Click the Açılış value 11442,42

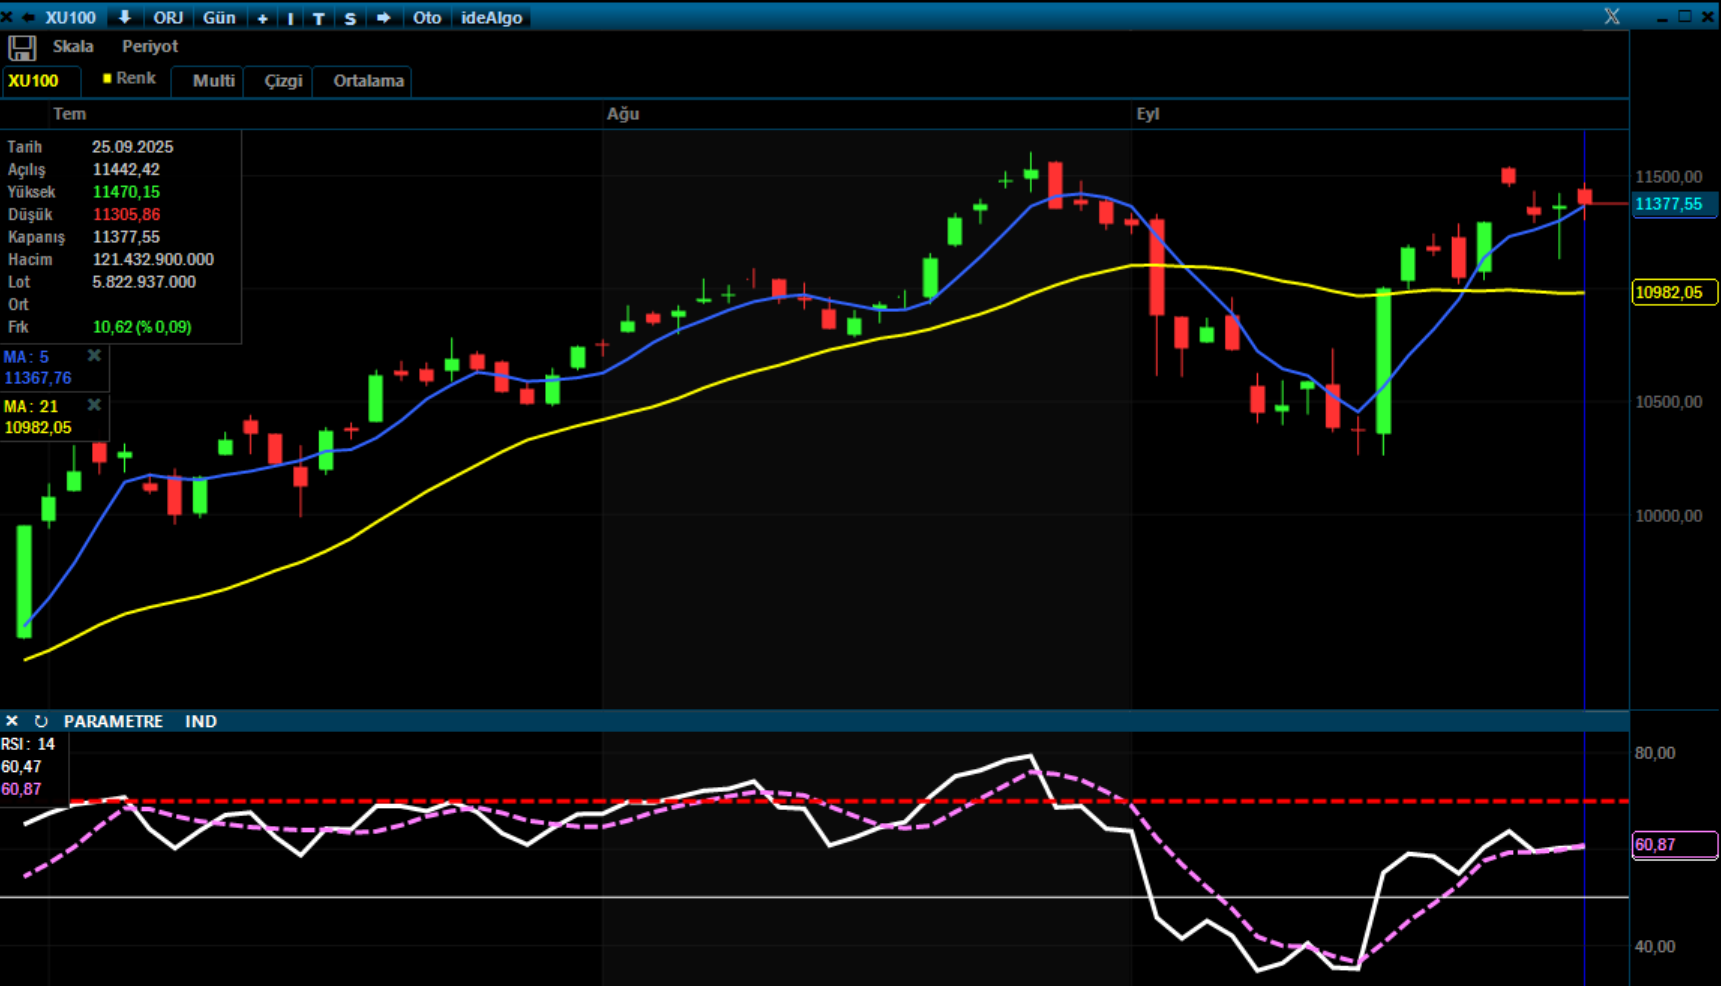click(126, 170)
